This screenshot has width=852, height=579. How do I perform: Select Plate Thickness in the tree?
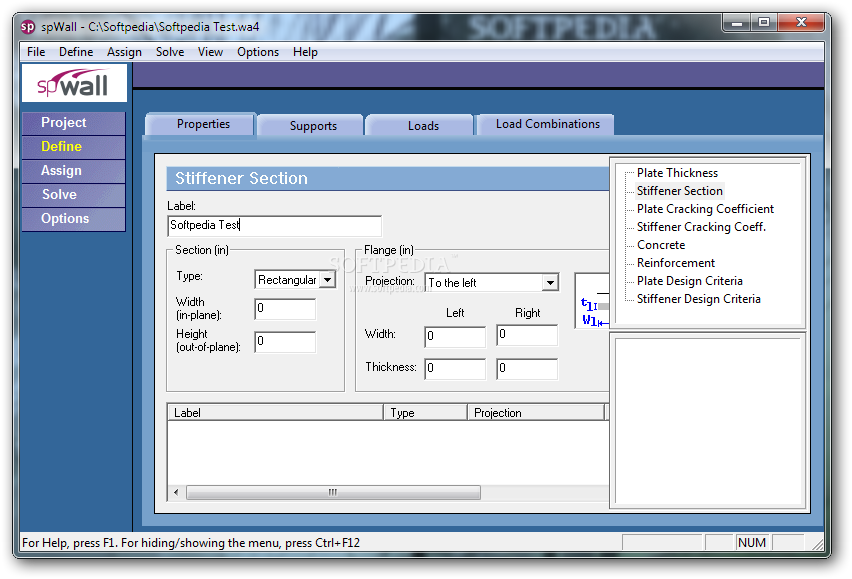(x=677, y=173)
